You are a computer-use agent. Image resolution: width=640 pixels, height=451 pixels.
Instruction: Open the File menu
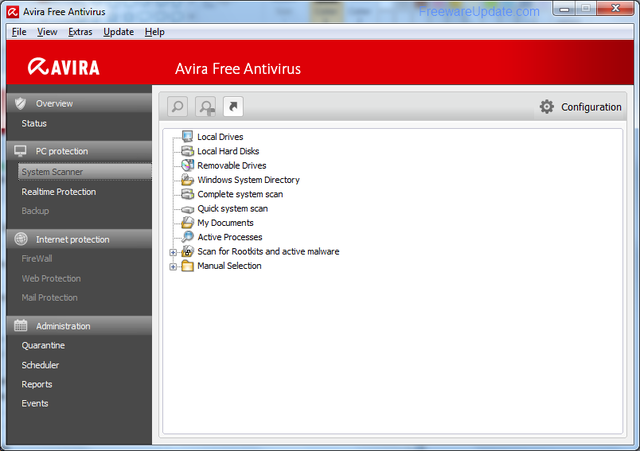[19, 32]
